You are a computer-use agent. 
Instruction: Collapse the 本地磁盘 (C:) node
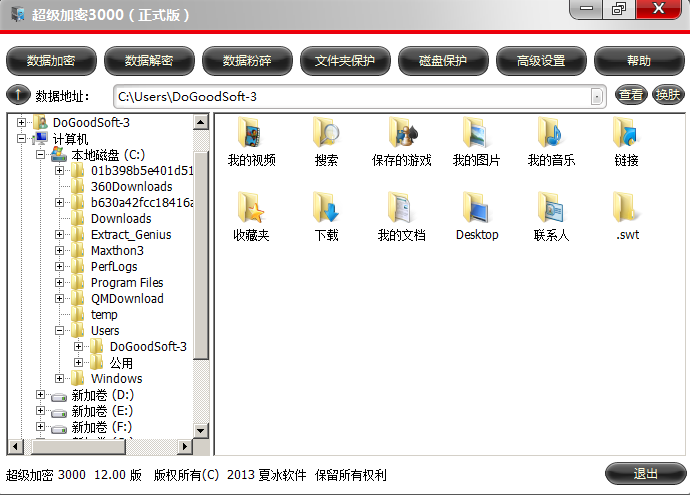[40, 154]
